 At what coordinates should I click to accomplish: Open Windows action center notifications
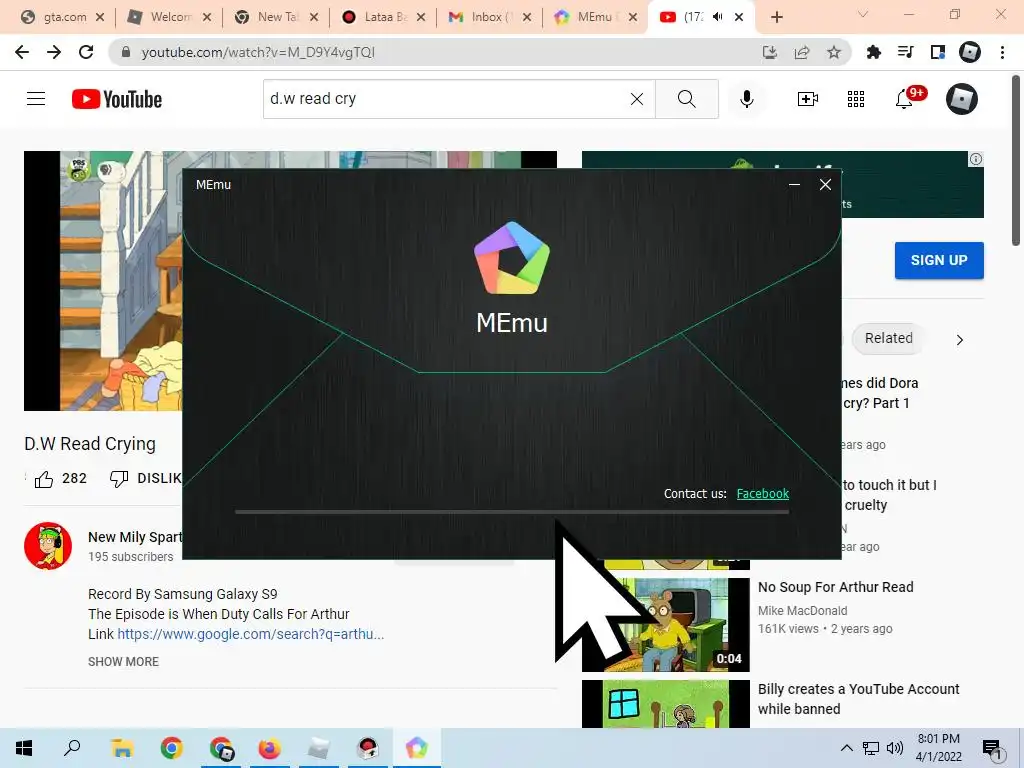pyautogui.click(x=993, y=750)
